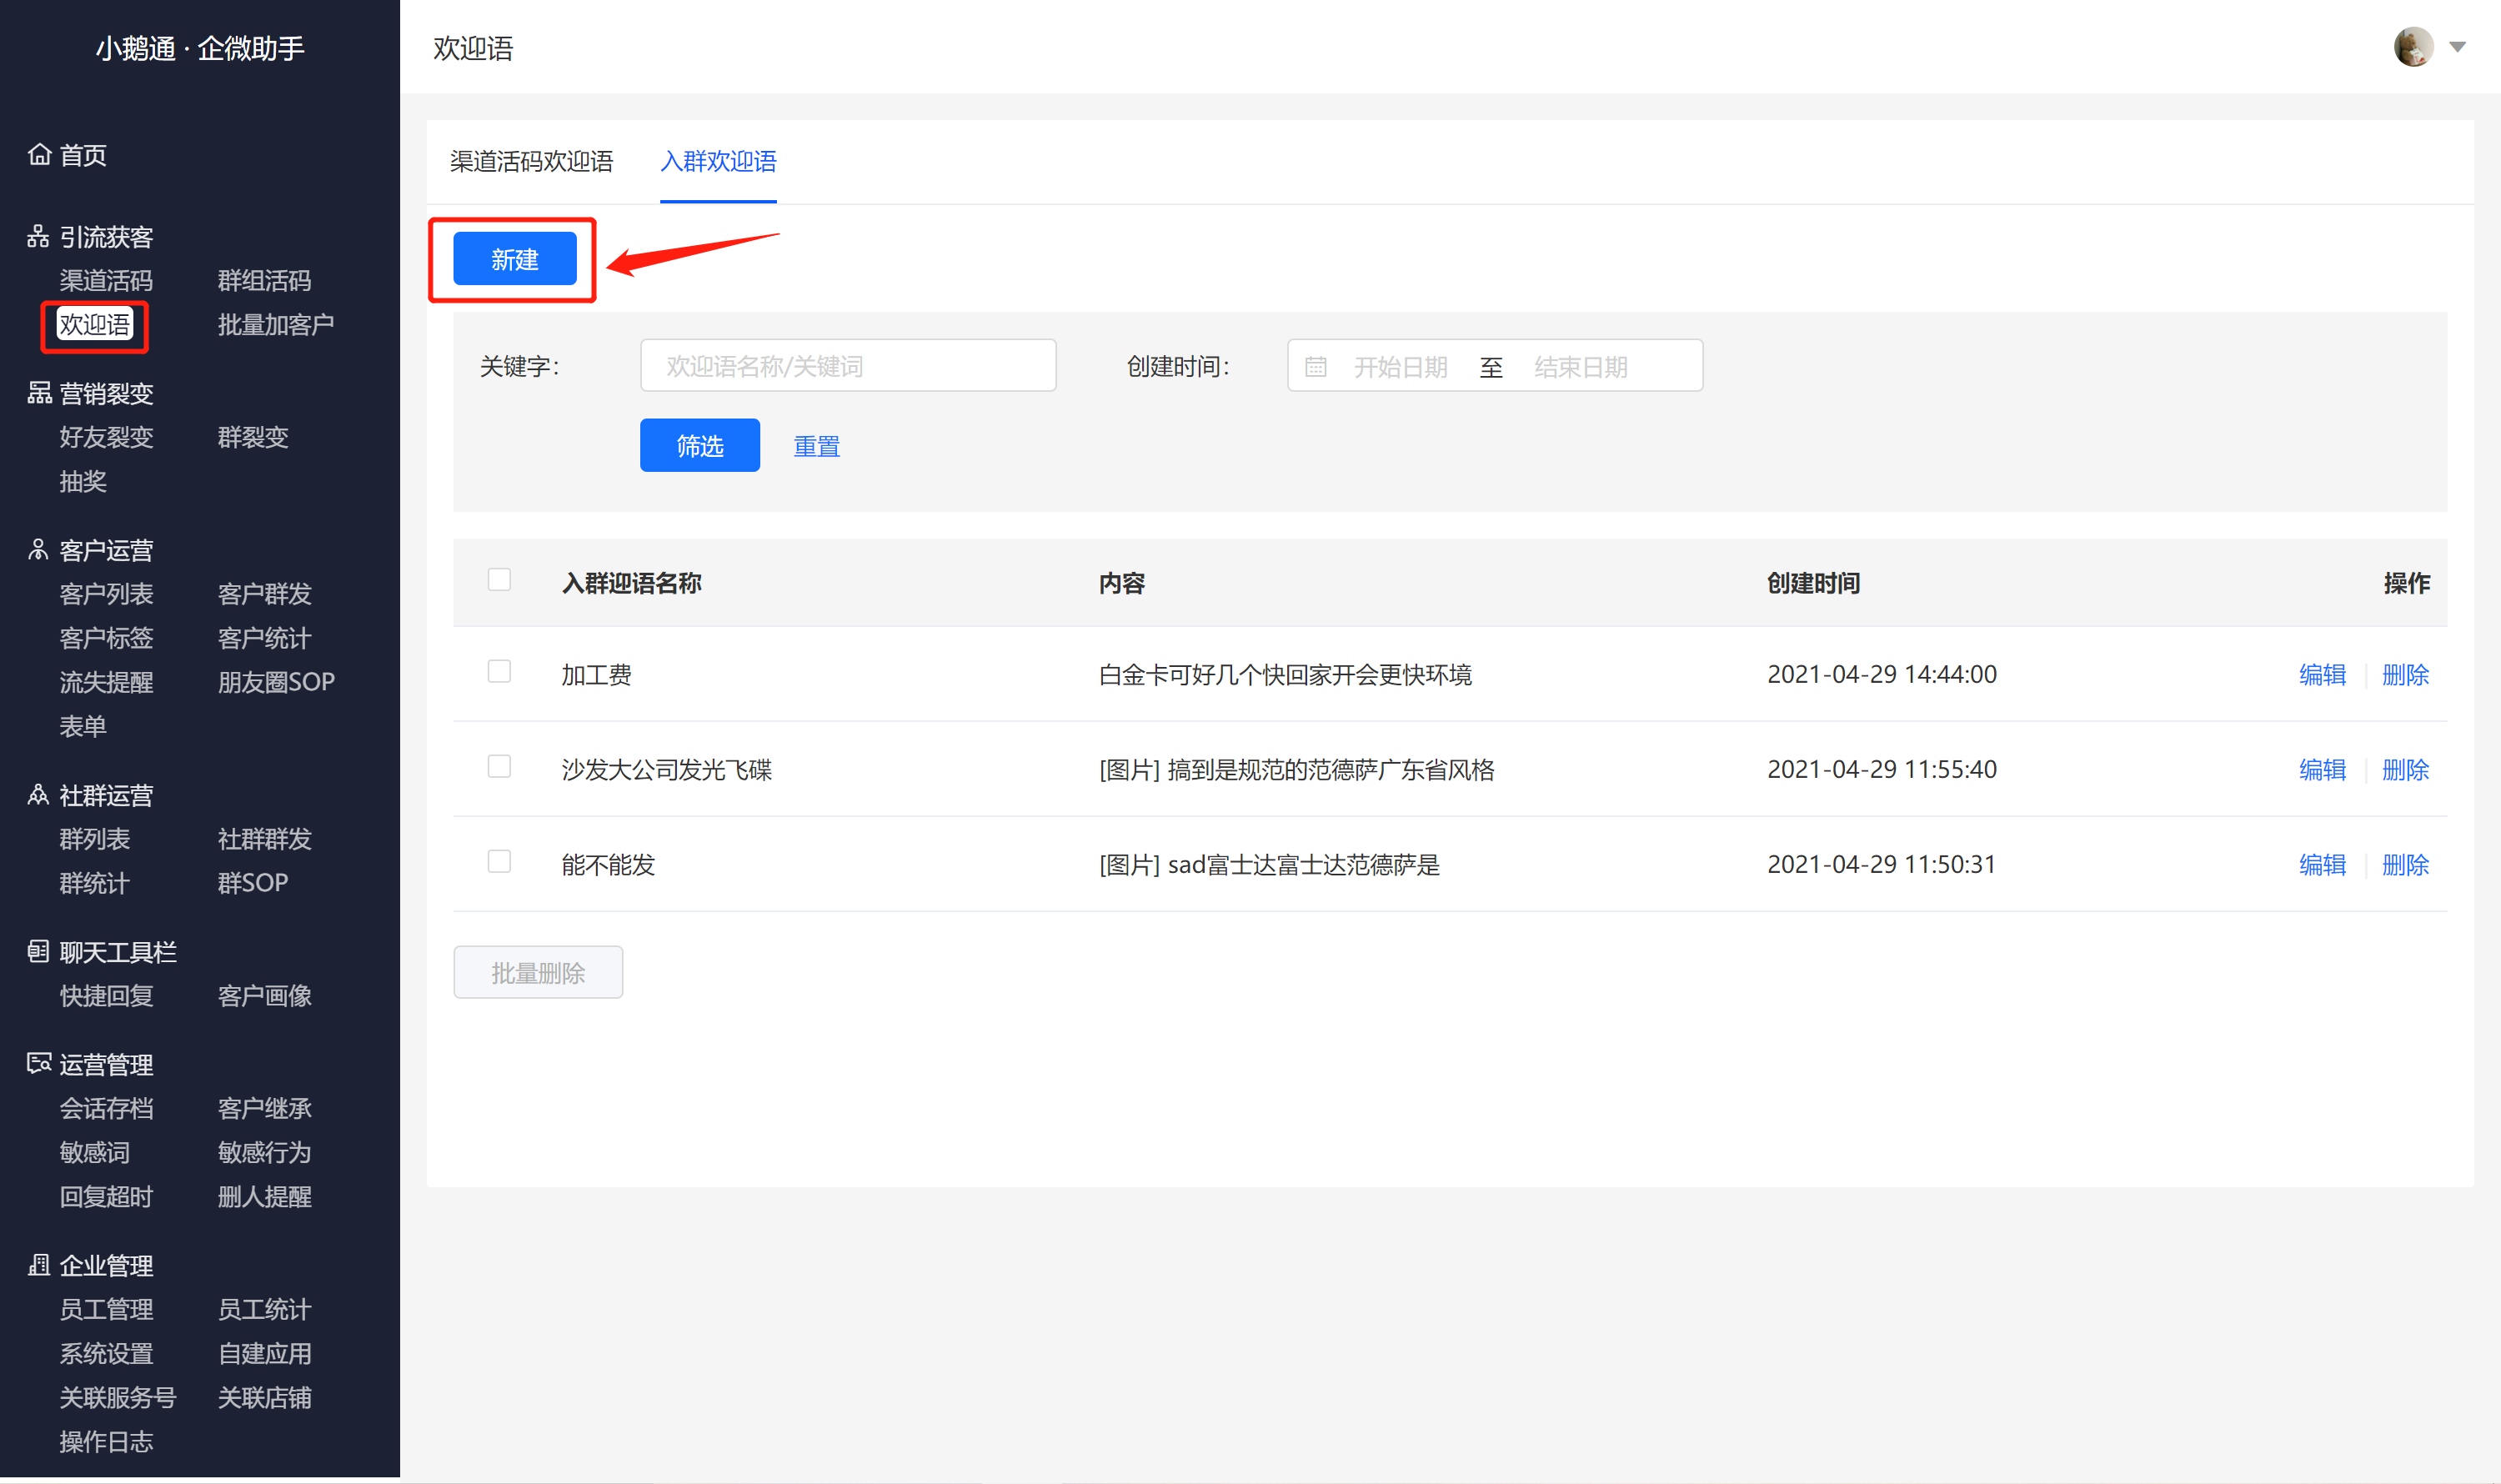Toggle the select-all checkbox in table header
This screenshot has width=2501, height=1484.
click(x=499, y=580)
